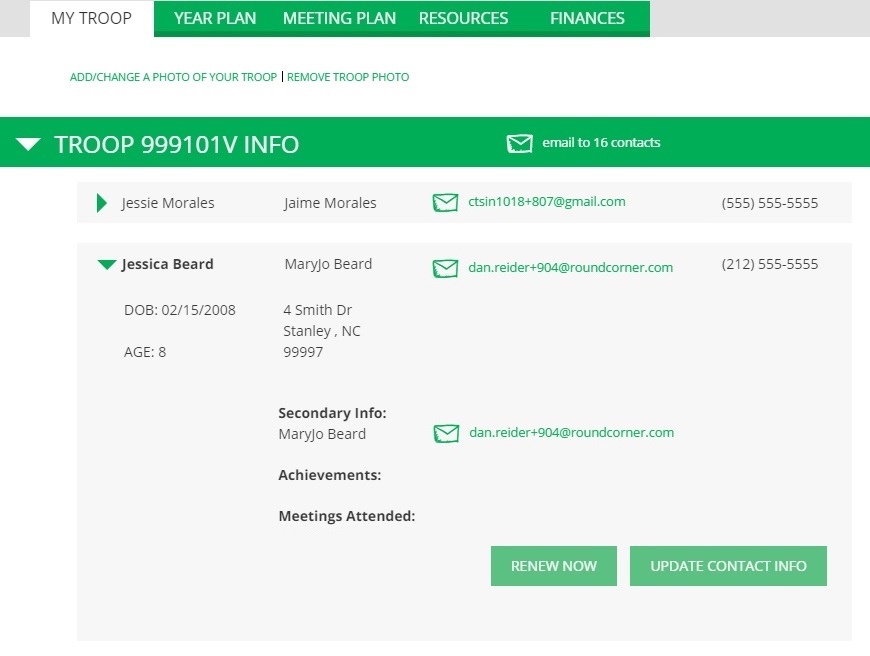The width and height of the screenshot is (870, 656).
Task: Click the Secondary Info: label
Action: coord(332,413)
